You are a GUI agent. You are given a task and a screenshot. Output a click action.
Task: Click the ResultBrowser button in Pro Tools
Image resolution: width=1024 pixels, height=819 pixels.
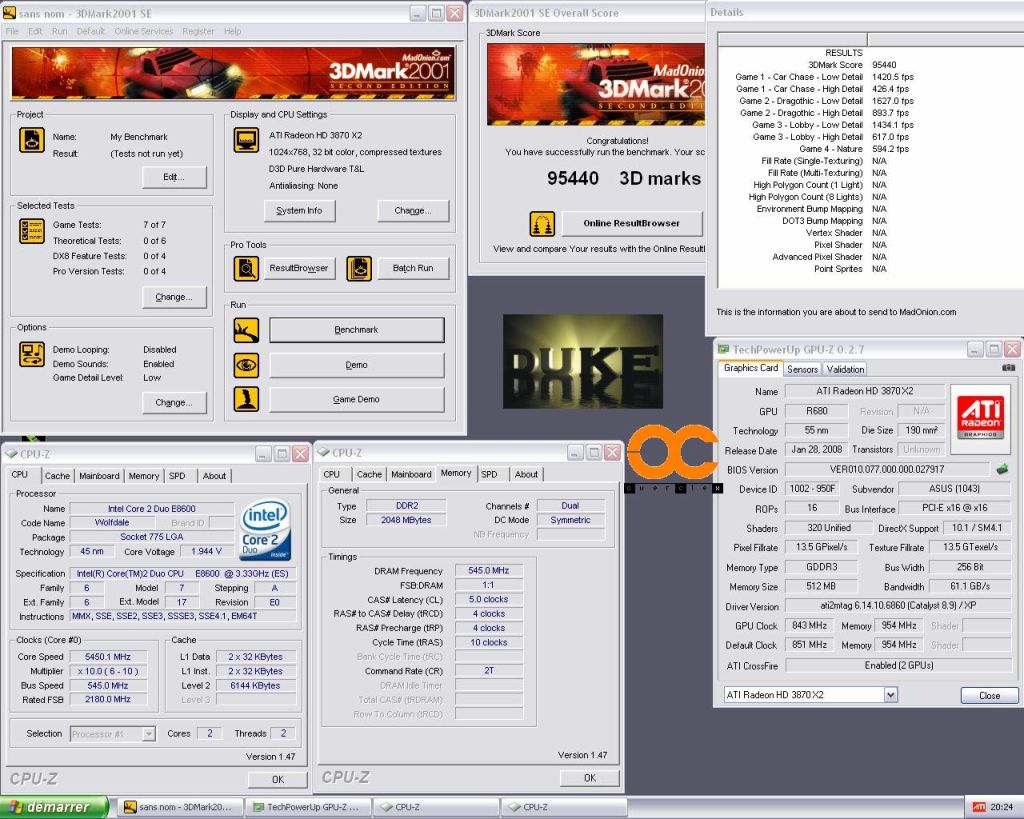pyautogui.click(x=299, y=268)
